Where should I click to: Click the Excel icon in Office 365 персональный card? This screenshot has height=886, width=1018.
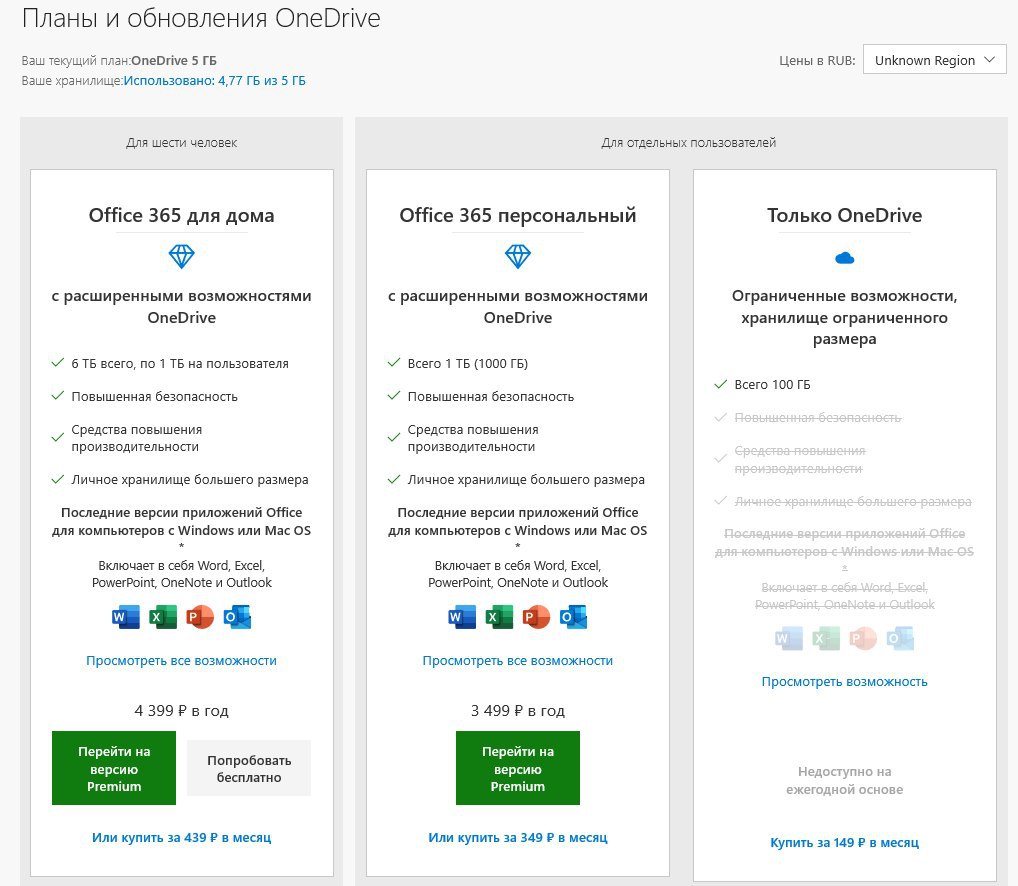499,617
